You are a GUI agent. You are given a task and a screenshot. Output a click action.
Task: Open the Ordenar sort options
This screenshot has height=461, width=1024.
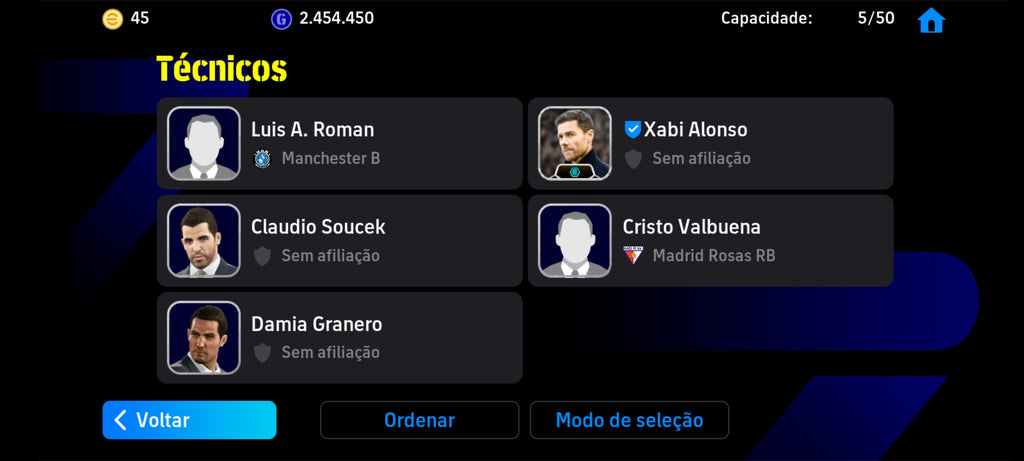coord(419,420)
